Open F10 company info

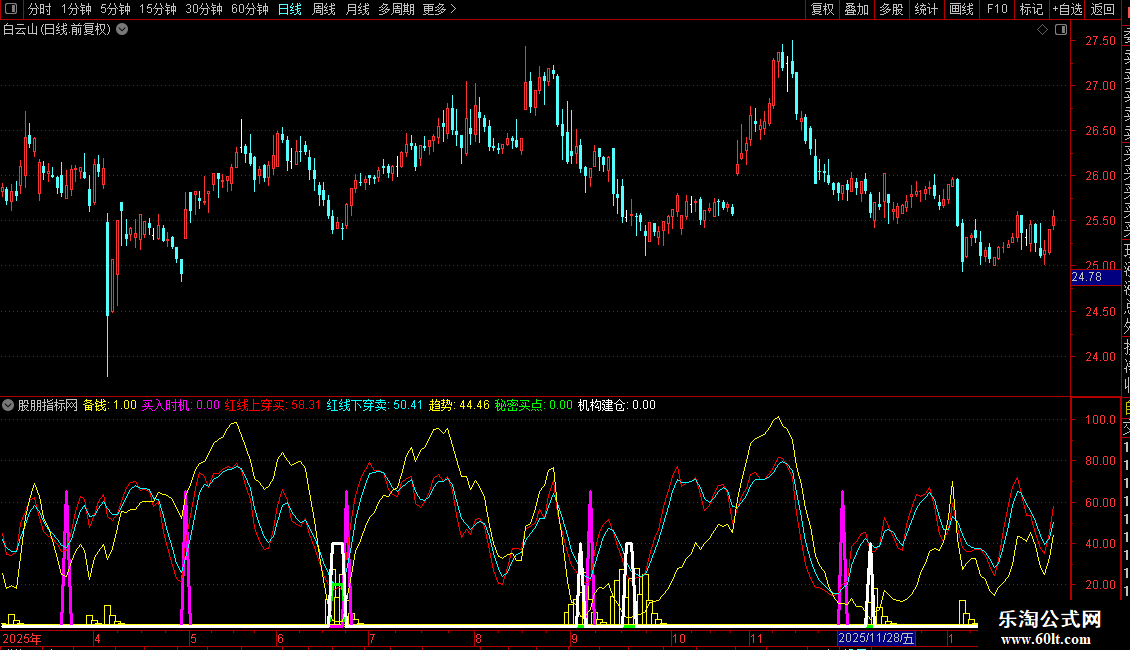[997, 9]
